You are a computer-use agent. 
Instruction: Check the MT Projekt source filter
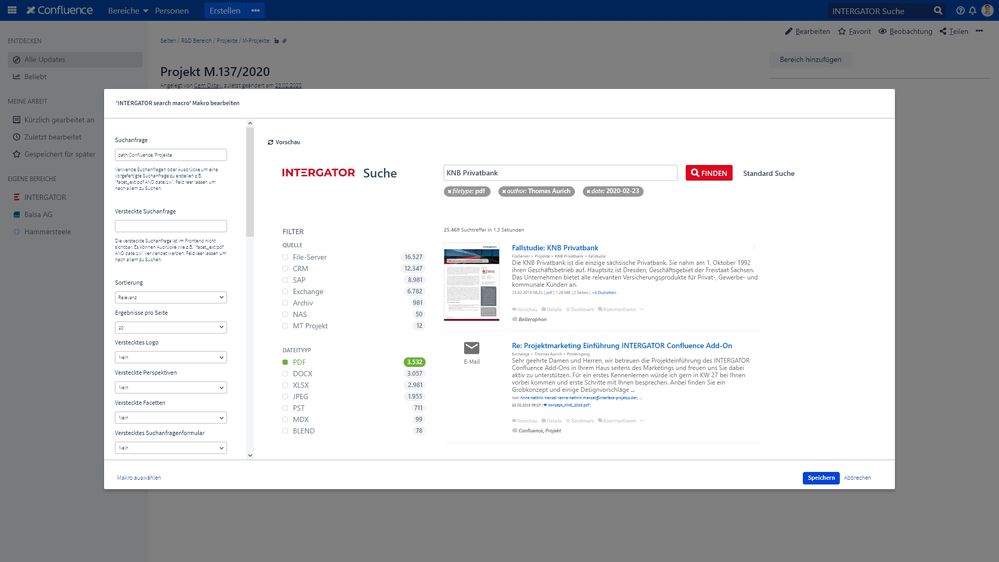285,326
